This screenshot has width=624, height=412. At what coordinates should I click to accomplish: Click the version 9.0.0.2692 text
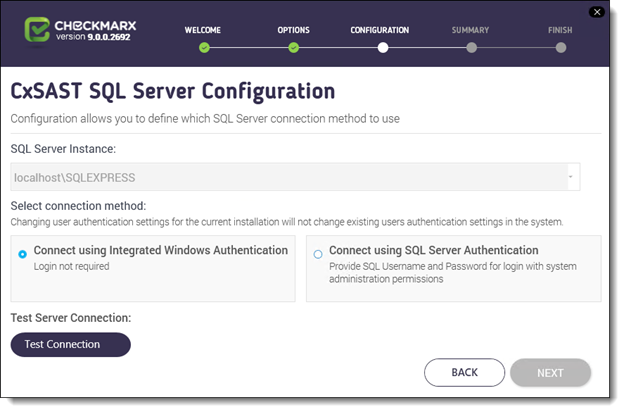93,37
